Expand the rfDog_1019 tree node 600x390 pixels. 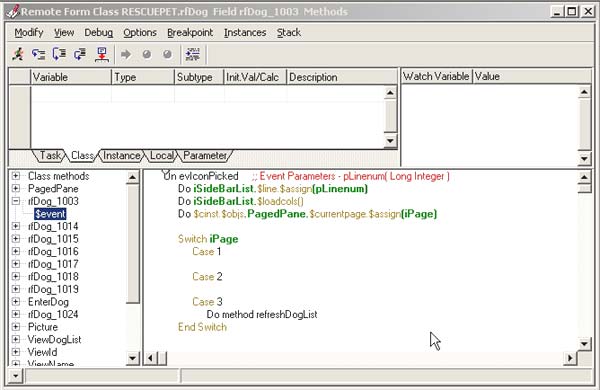pyautogui.click(x=16, y=289)
